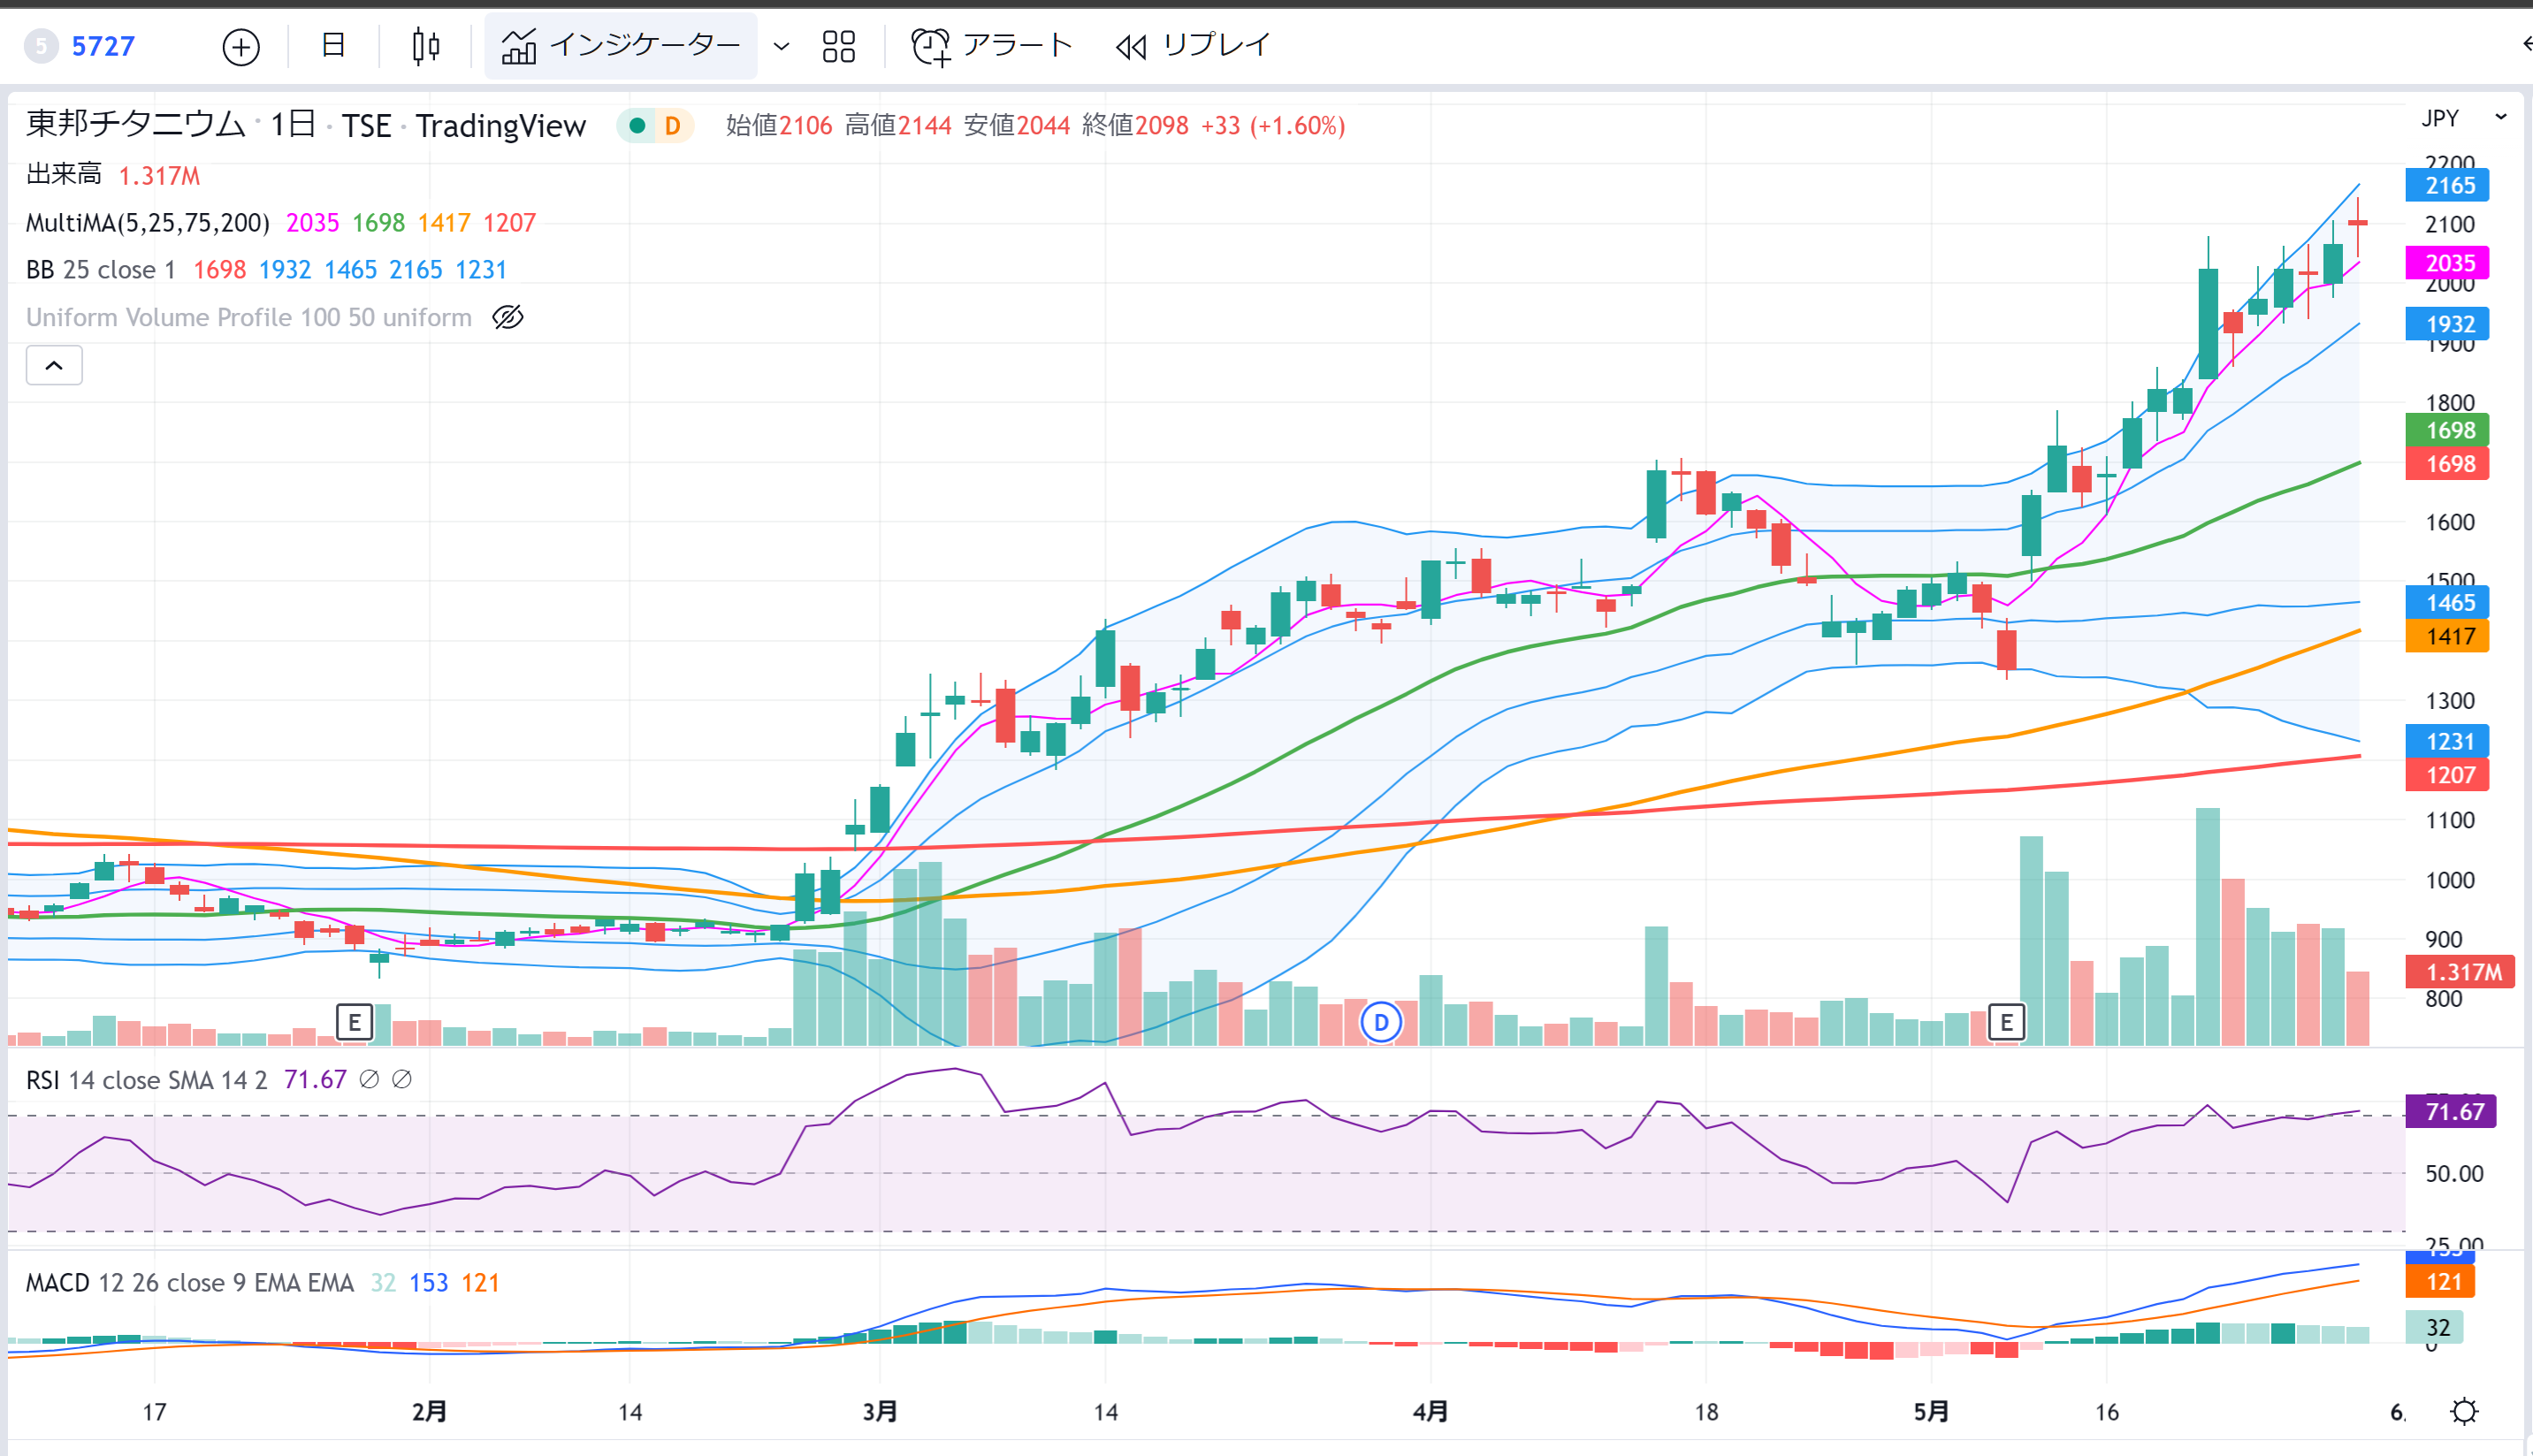The width and height of the screenshot is (2533, 1456).
Task: Click the market open status green dot
Action: coord(637,126)
